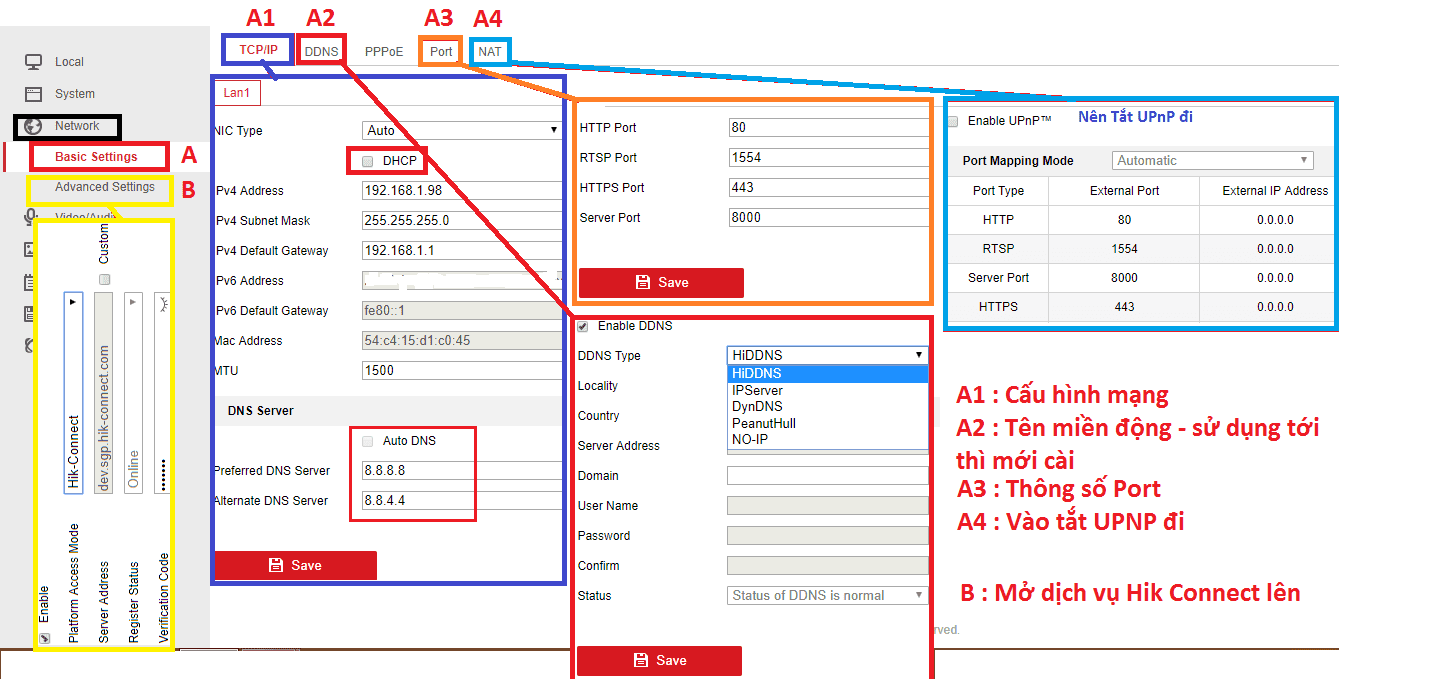Toggle the Enable checkbox for Hik-Connect
1446x694 pixels.
44,639
